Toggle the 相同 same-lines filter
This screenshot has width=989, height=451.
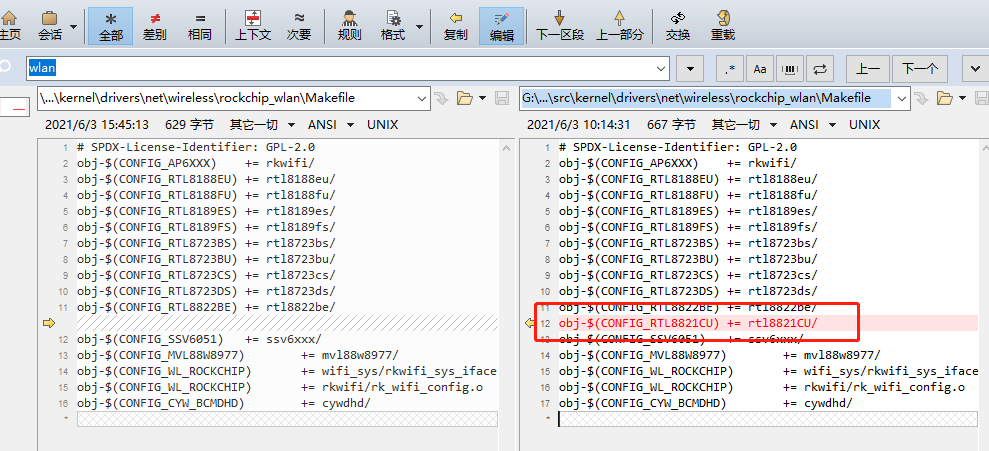[x=199, y=26]
